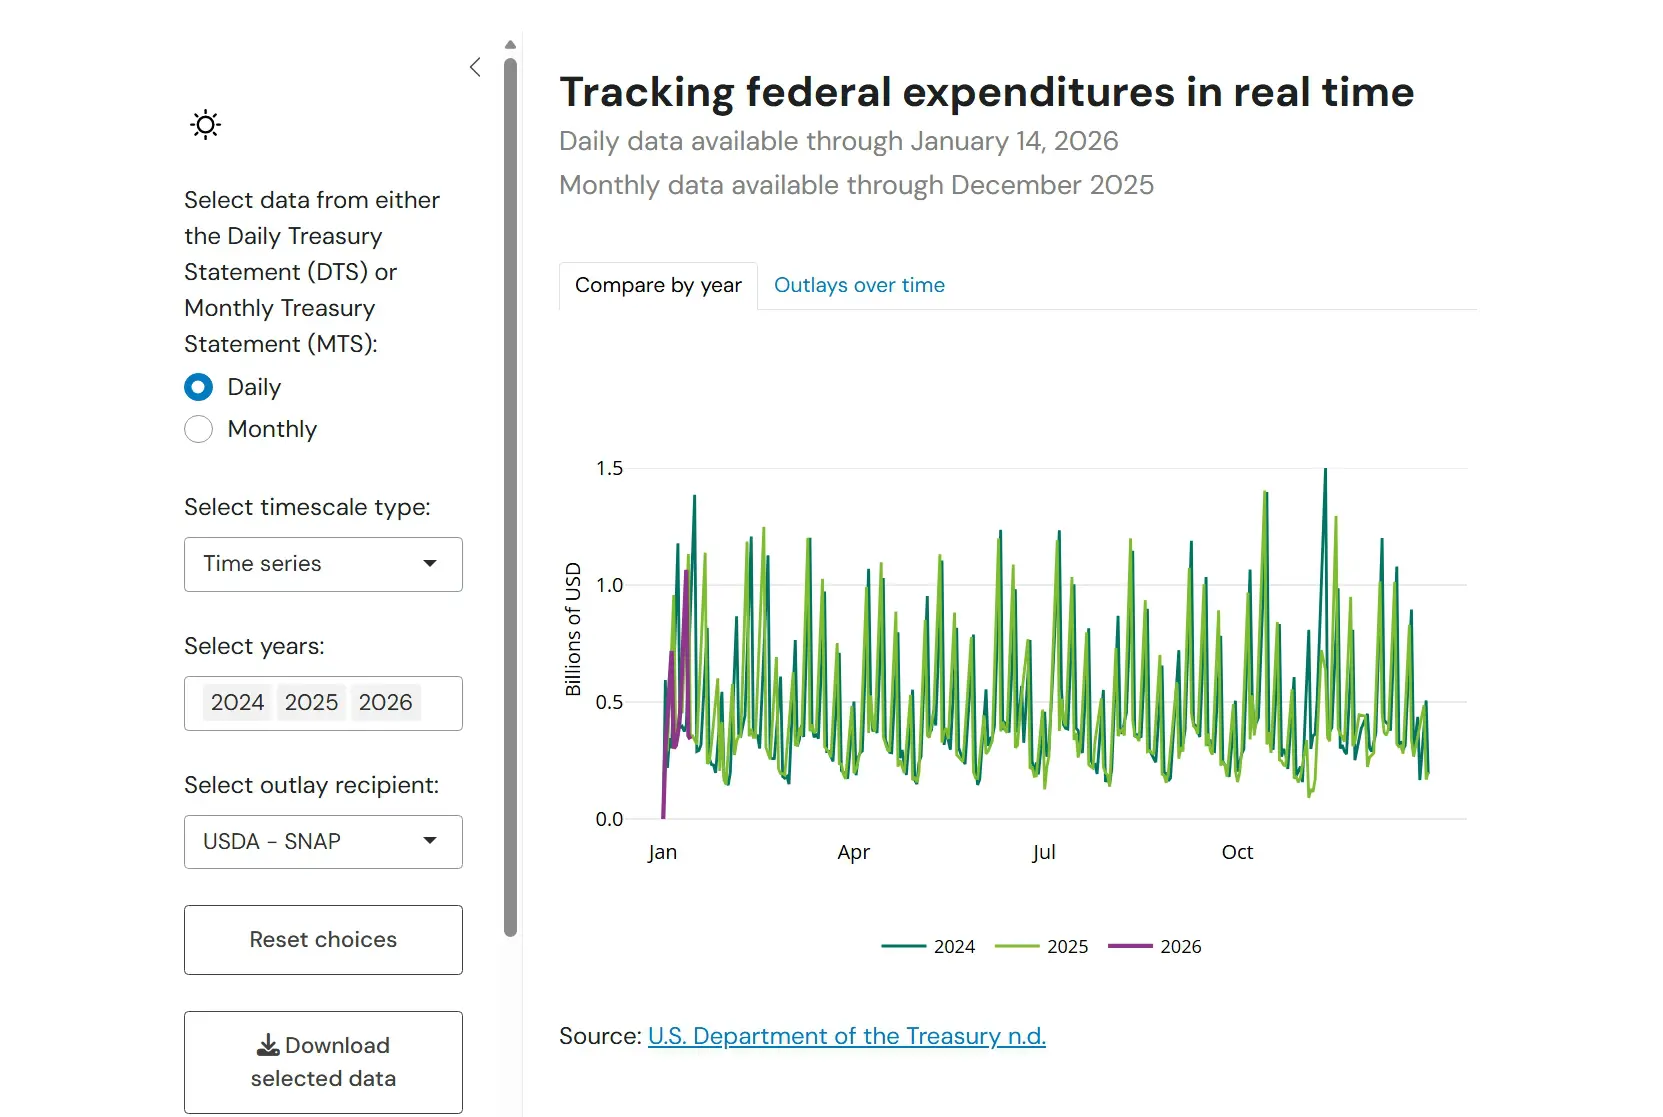The width and height of the screenshot is (1663, 1117).
Task: Click the 2024 legend entry
Action: [x=929, y=946]
